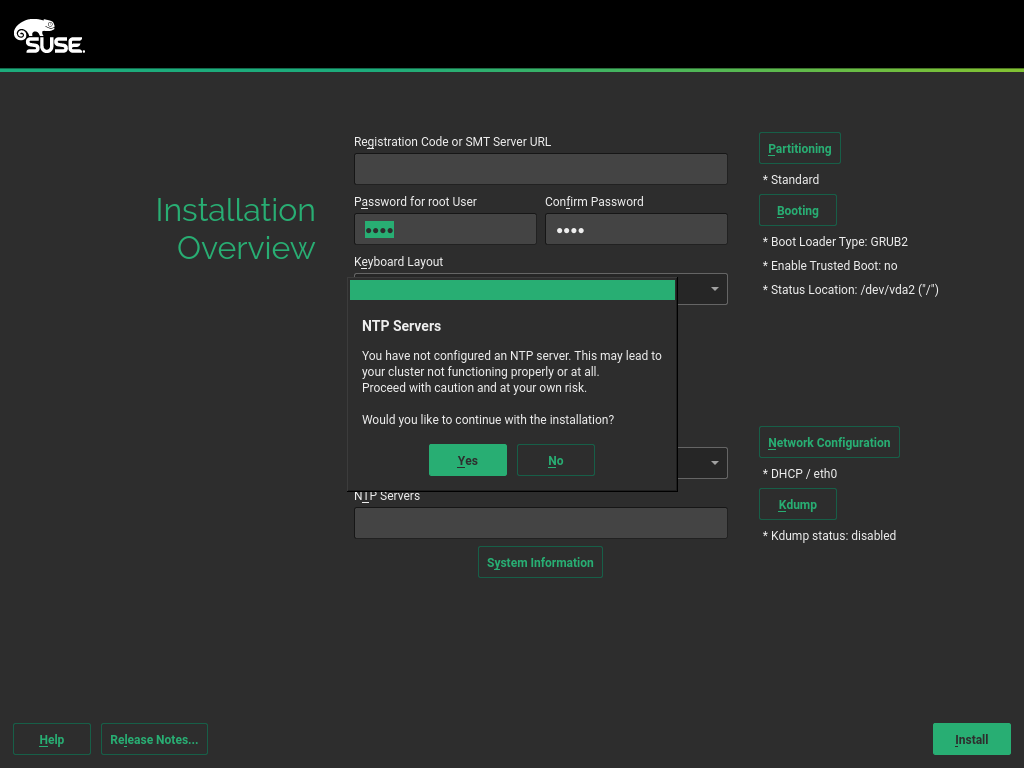Image resolution: width=1024 pixels, height=768 pixels.
Task: Open the Kdump settings
Action: (797, 504)
